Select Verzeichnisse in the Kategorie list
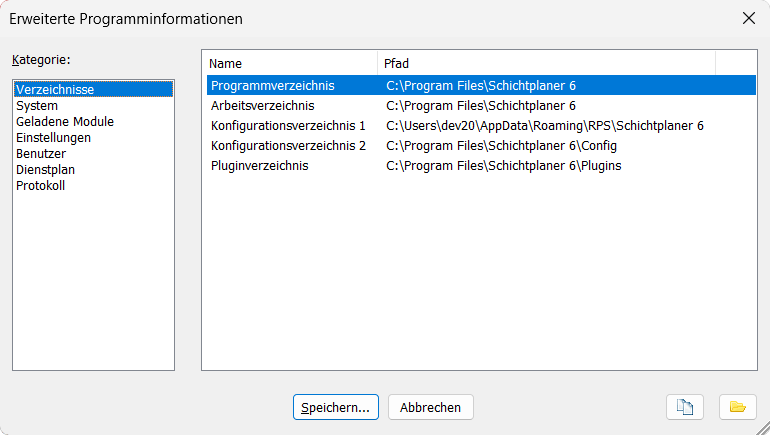 (x=93, y=89)
